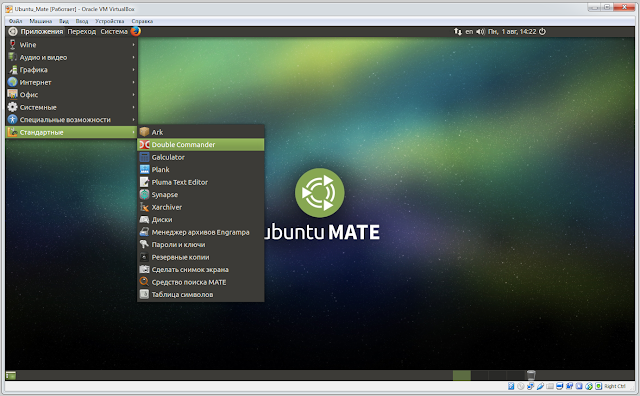Open Xarchiver
This screenshot has width=640, height=396.
(x=201, y=207)
